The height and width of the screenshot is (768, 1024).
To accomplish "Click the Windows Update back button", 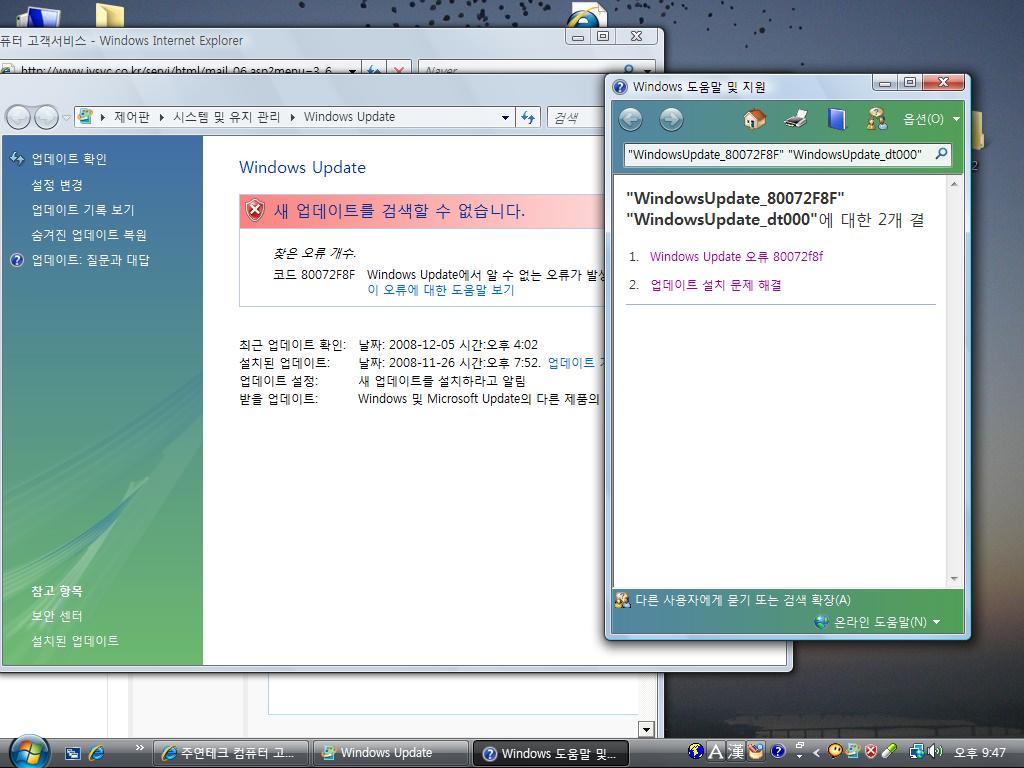I will click(x=18, y=118).
